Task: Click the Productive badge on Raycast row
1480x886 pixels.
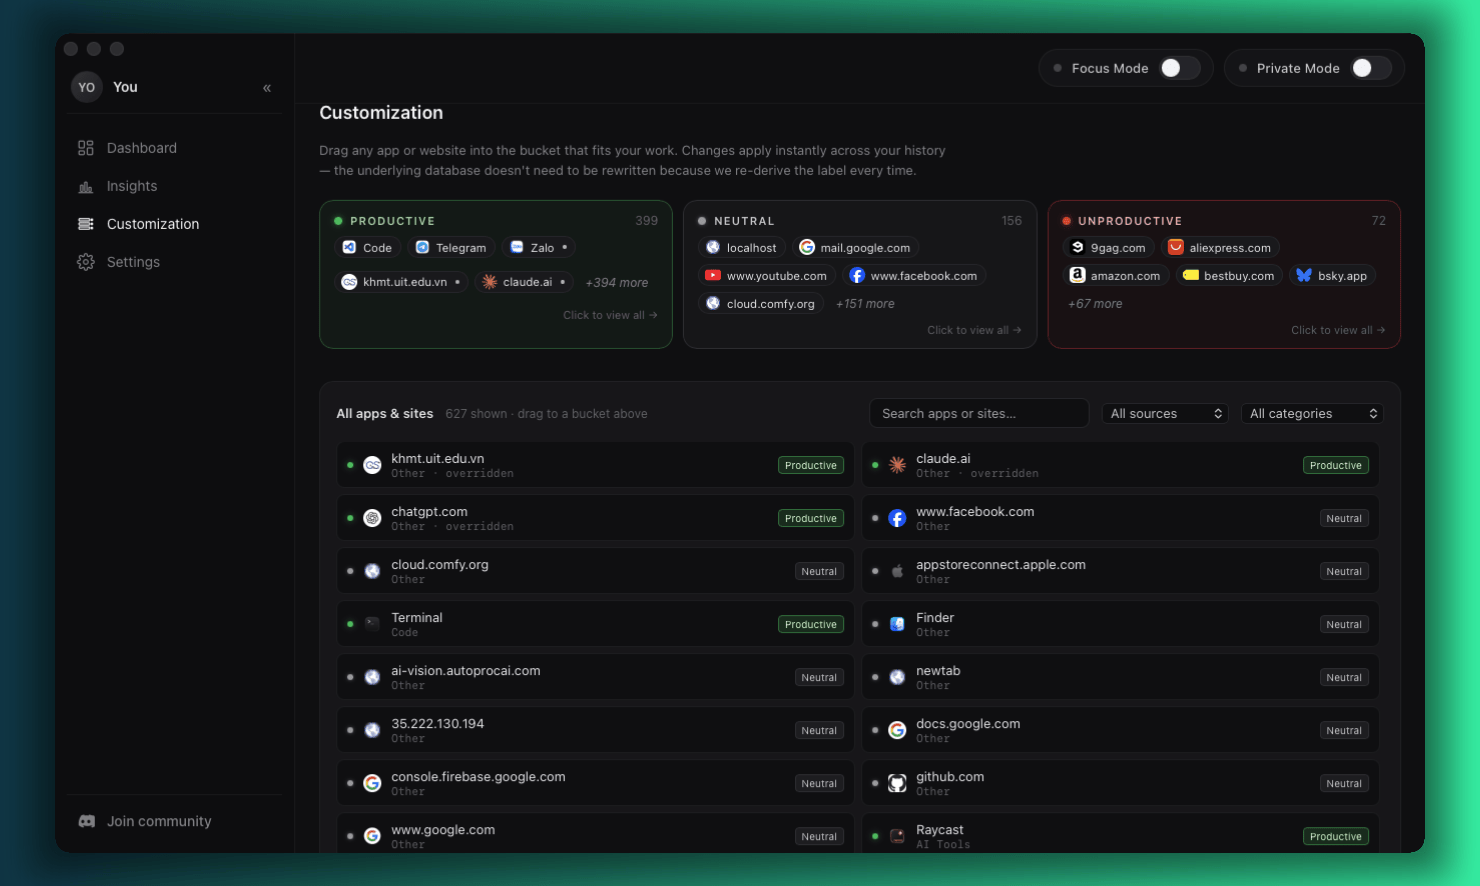Action: tap(1336, 836)
